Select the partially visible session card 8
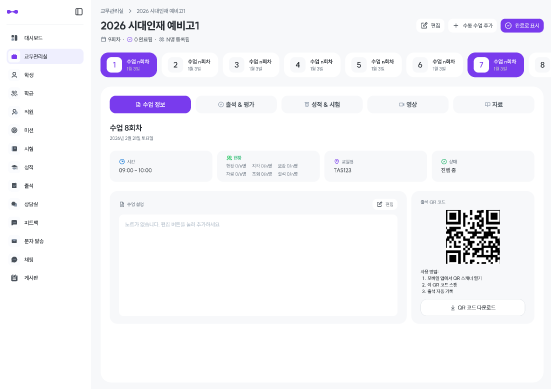 [540, 65]
